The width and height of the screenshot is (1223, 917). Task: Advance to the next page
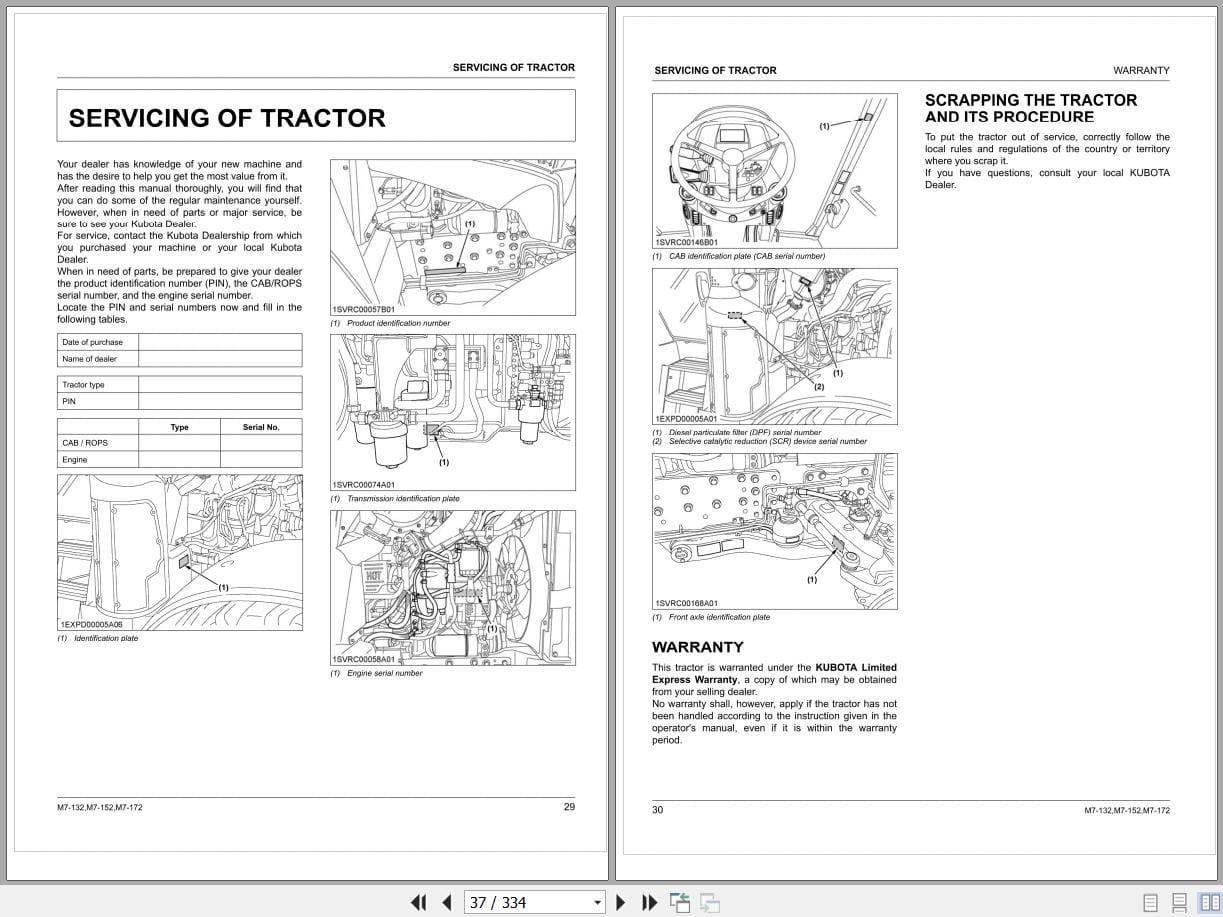pos(621,902)
